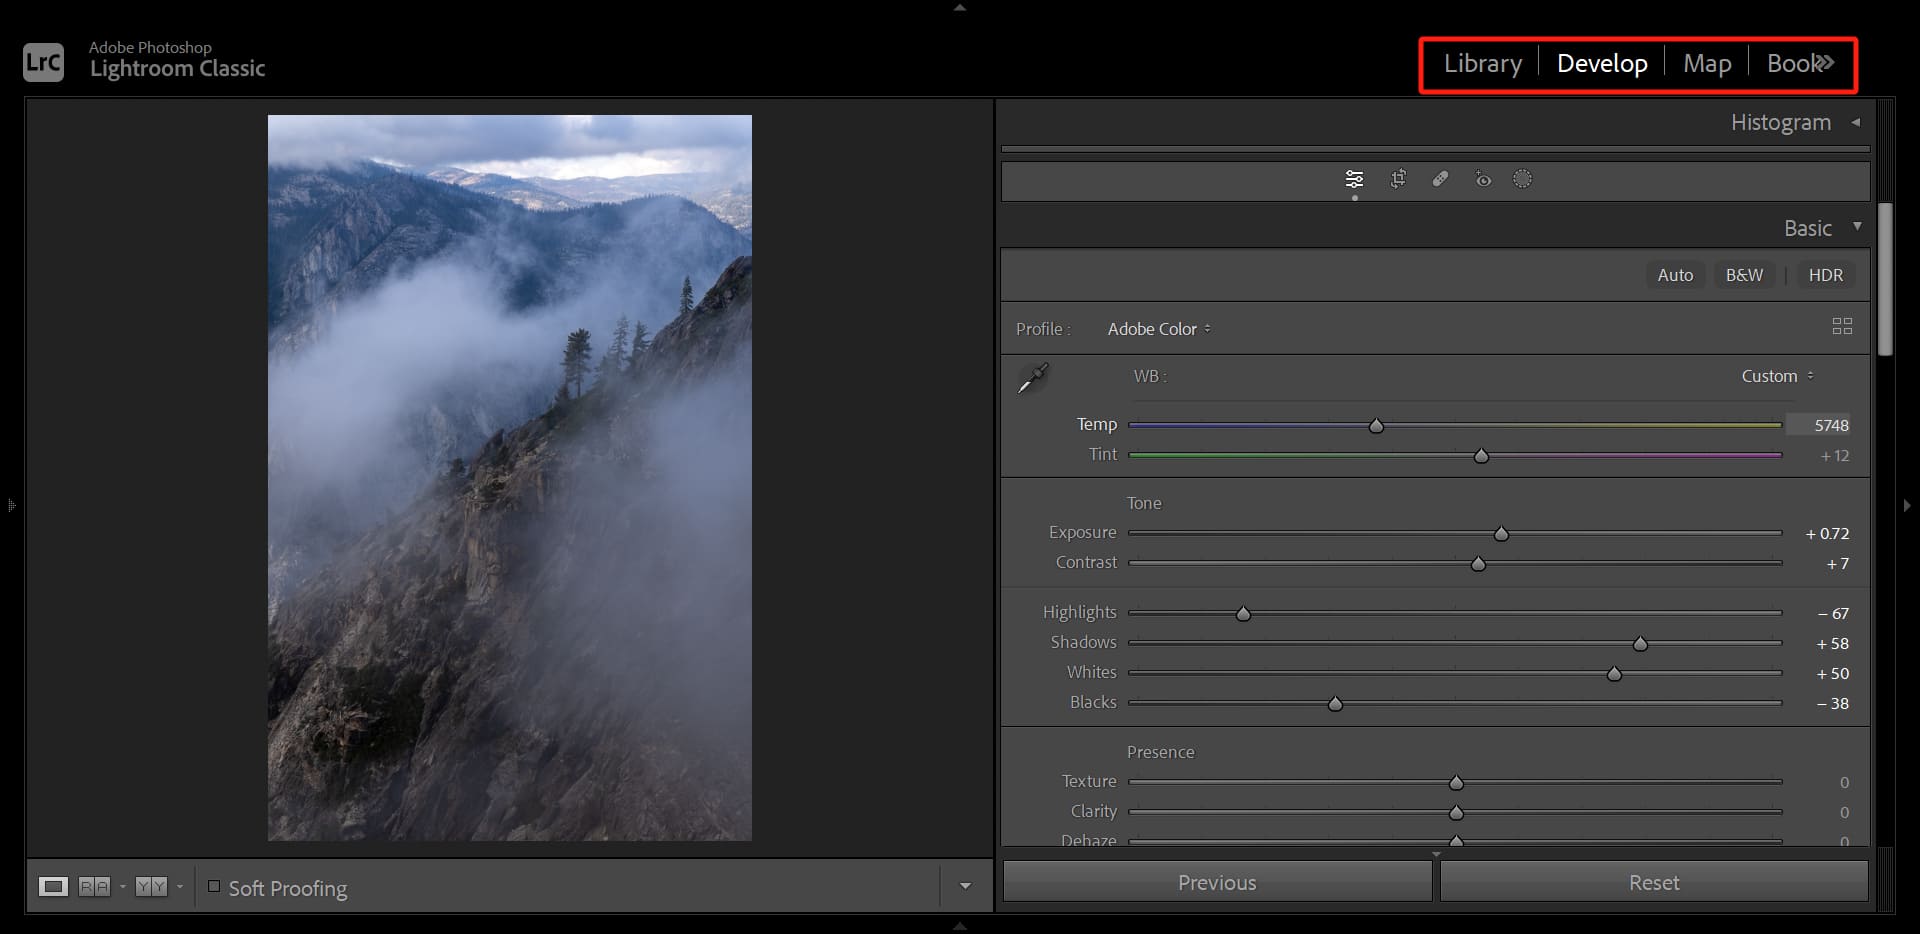
Task: Click the Clarity slider handle
Action: coord(1456,812)
